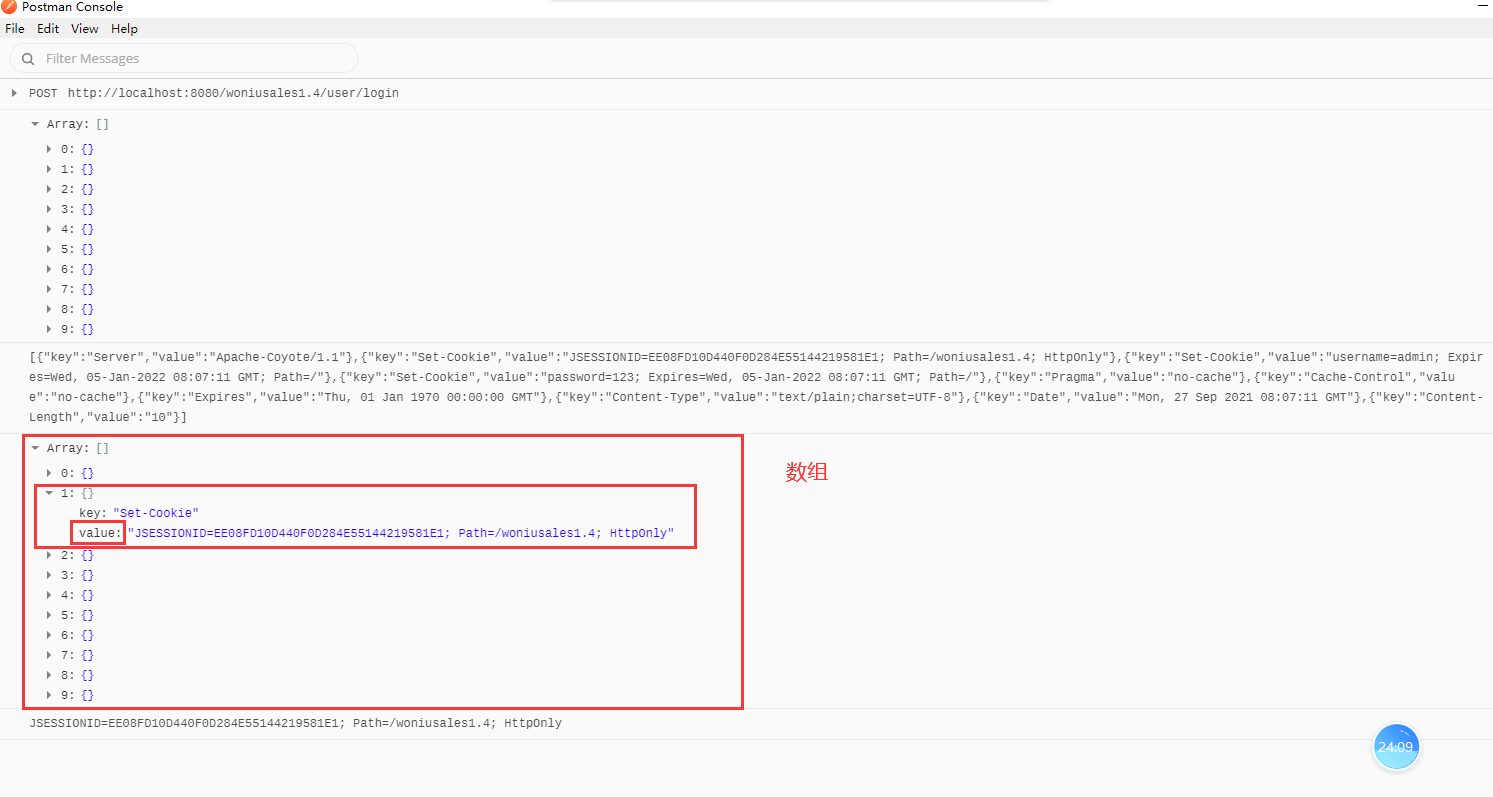This screenshot has height=797, width=1493.
Task: Expand item 4 of the Array after JSON text
Action: pyautogui.click(x=49, y=595)
